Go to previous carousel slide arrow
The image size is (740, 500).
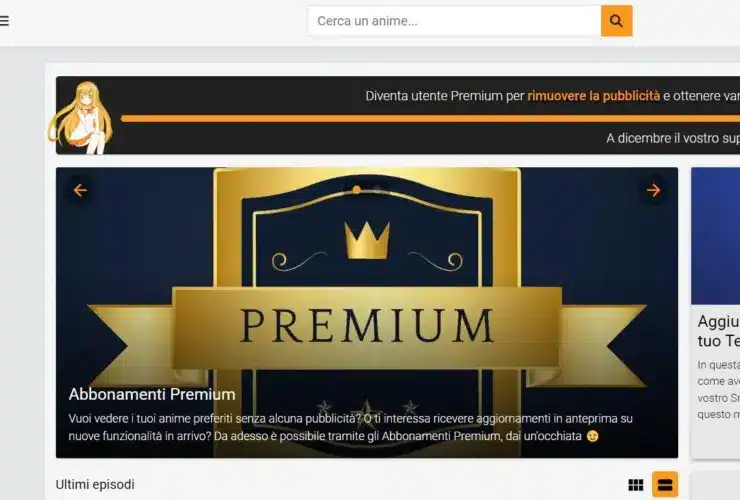coord(80,190)
